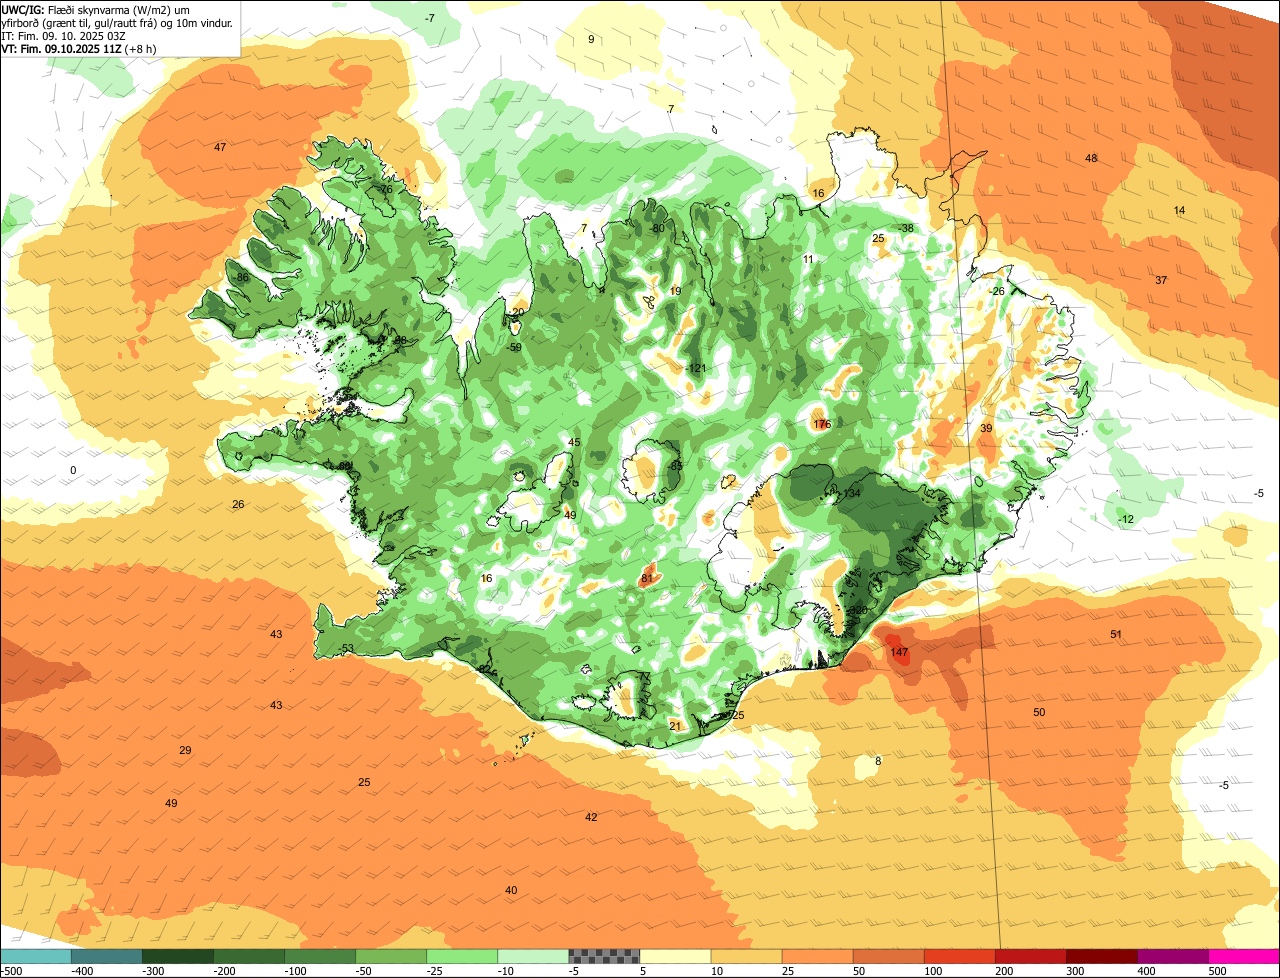The height and width of the screenshot is (978, 1280).
Task: Click the map value '42' south of Iceland
Action: (x=591, y=817)
